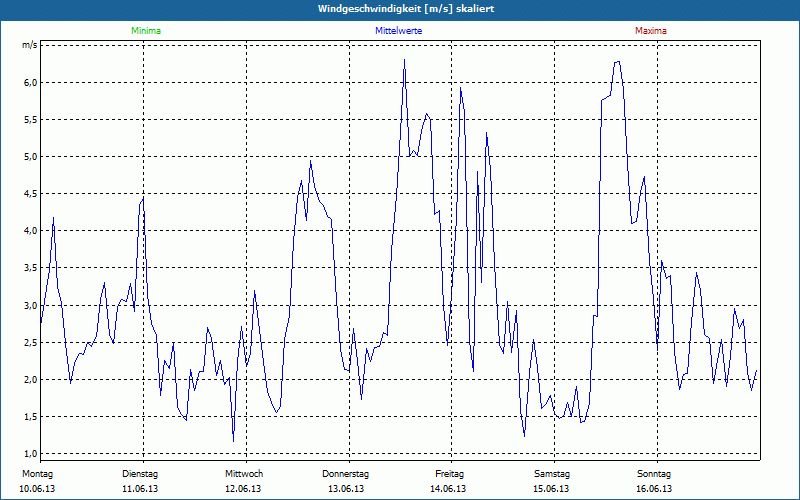This screenshot has height=500, width=800.
Task: Click the chart title Windgeschwindigkeit [m/s] skaliert
Action: coord(406,9)
